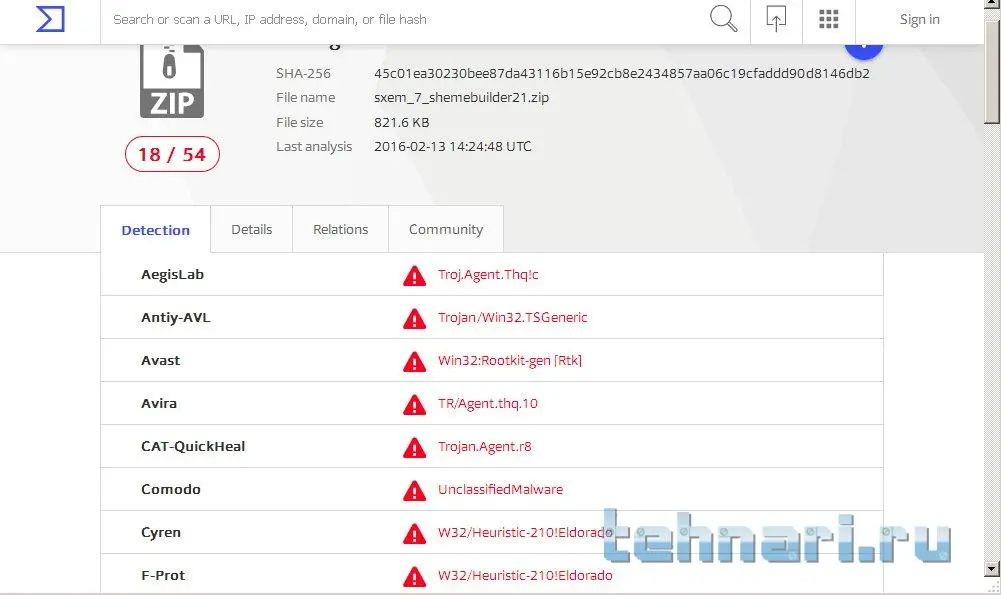The height and width of the screenshot is (595, 1001).
Task: Click UnclassifiedMalware detection result
Action: 500,489
